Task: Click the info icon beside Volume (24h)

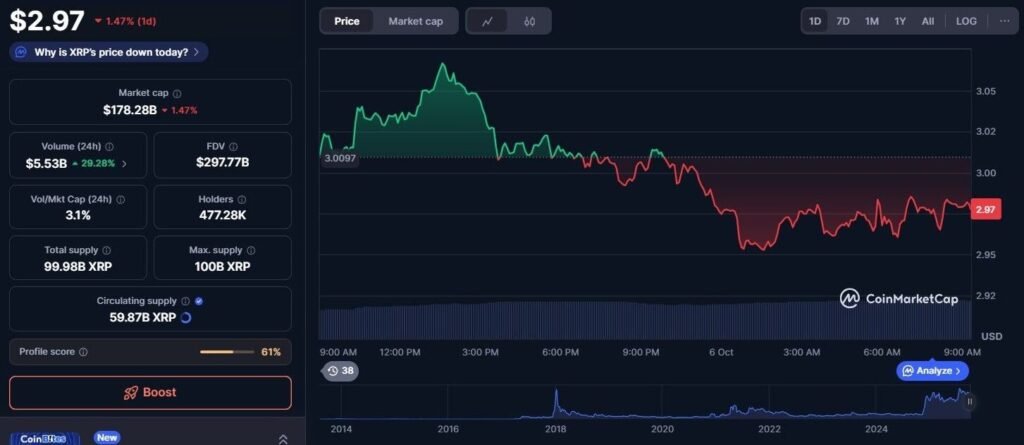Action: click(x=110, y=147)
